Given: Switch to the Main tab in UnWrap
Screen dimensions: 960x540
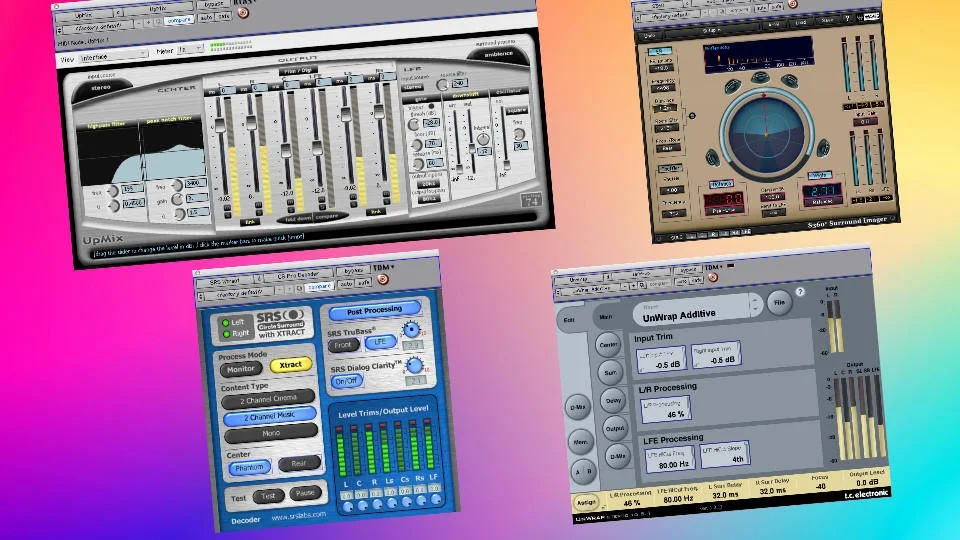Looking at the screenshot, I should click(x=606, y=317).
